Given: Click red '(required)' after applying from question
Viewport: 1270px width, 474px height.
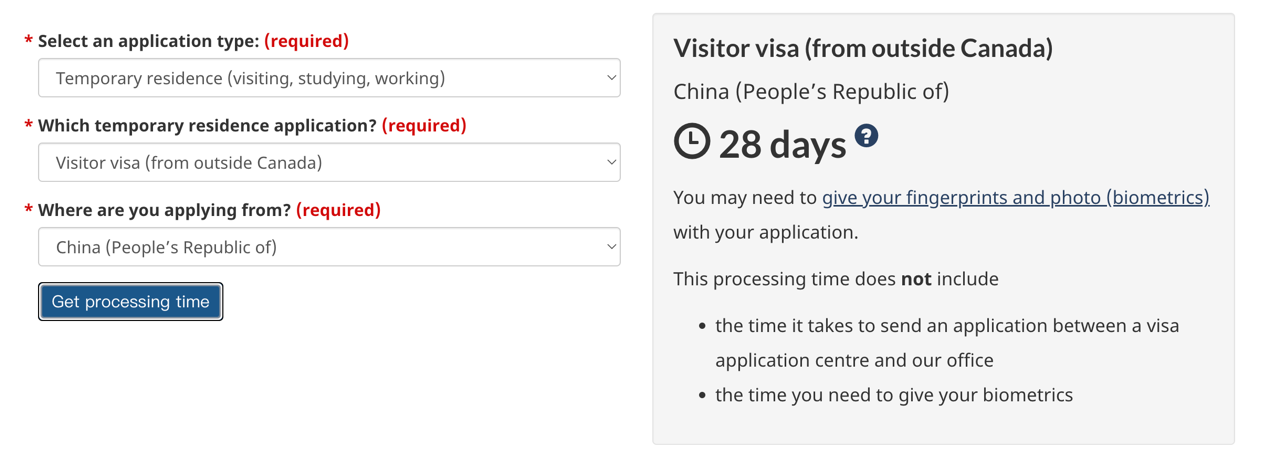Looking at the screenshot, I should pos(338,210).
